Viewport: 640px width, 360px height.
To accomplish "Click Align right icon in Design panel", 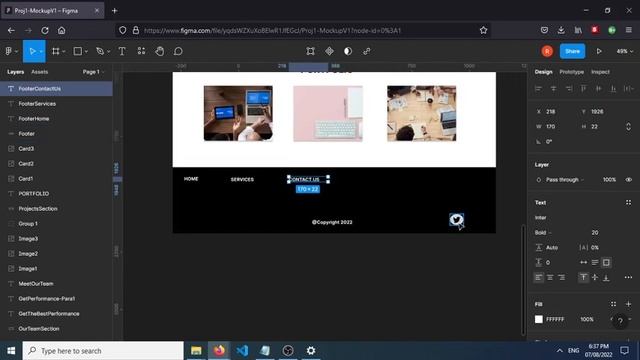I will [569, 89].
